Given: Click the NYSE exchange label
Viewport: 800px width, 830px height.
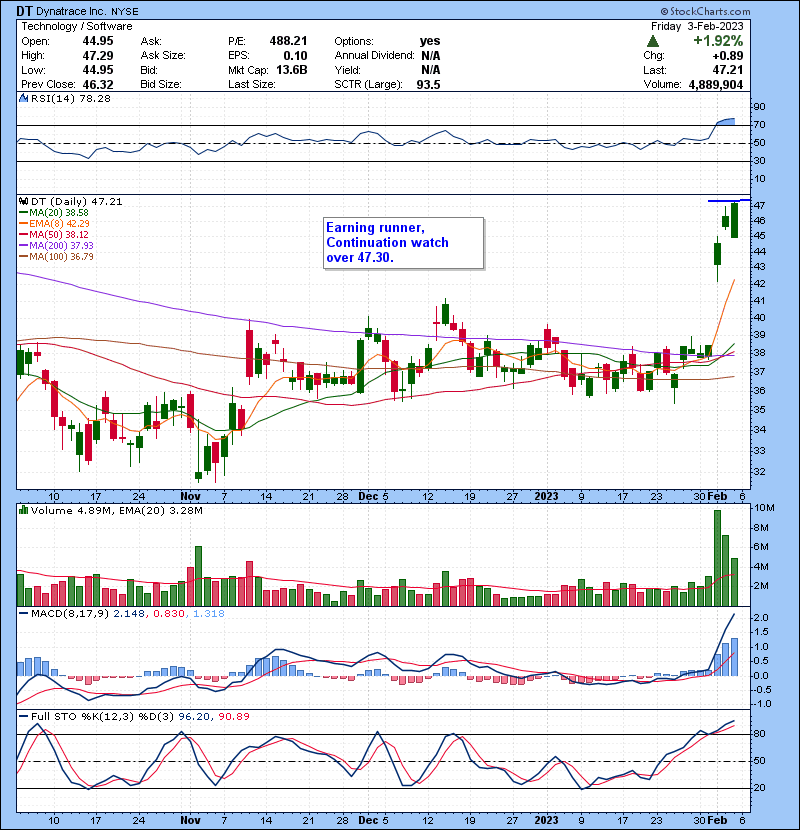Looking at the screenshot, I should 125,12.
